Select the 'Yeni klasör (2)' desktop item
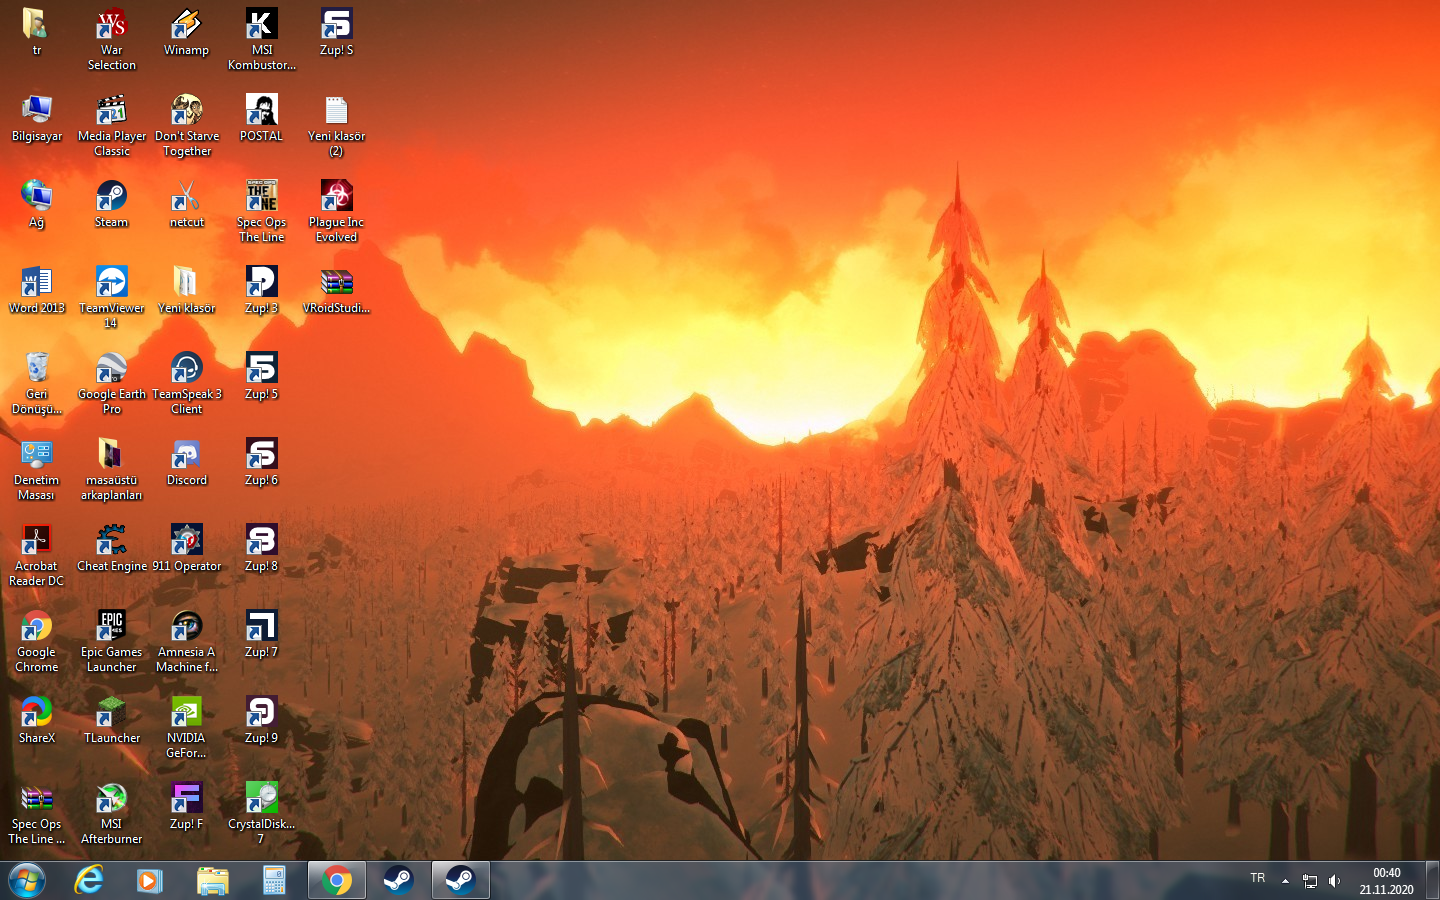Viewport: 1440px width, 900px height. (x=337, y=126)
